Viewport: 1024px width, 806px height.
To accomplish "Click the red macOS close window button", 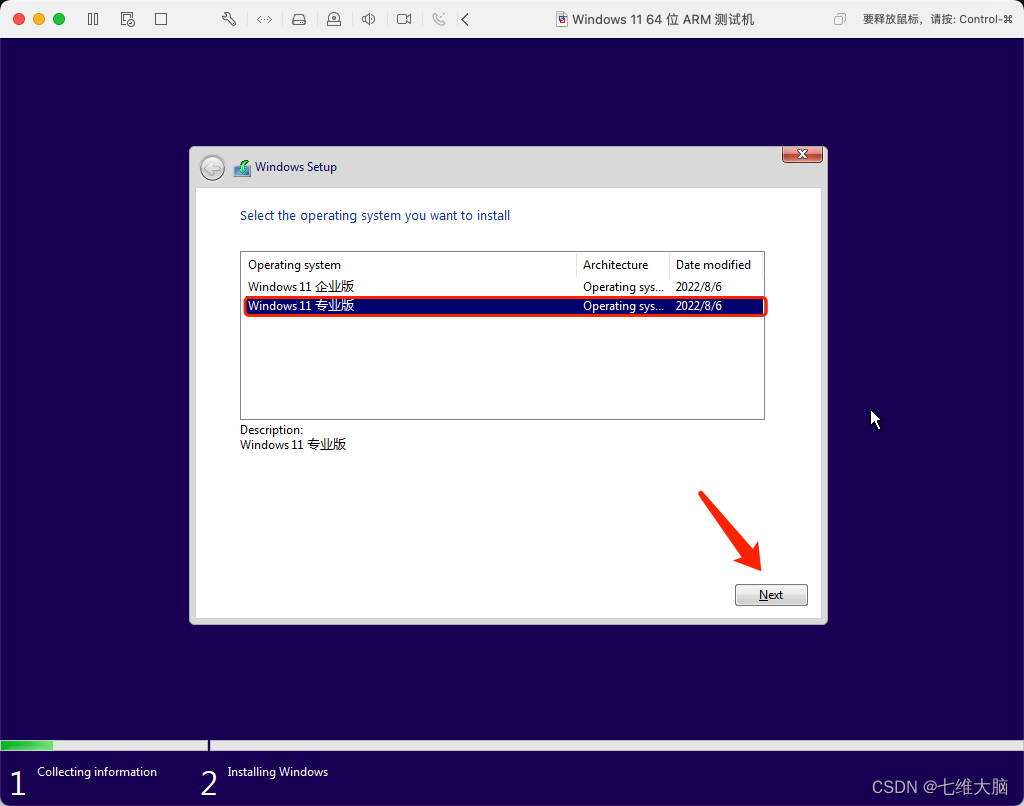I will pos(19,19).
